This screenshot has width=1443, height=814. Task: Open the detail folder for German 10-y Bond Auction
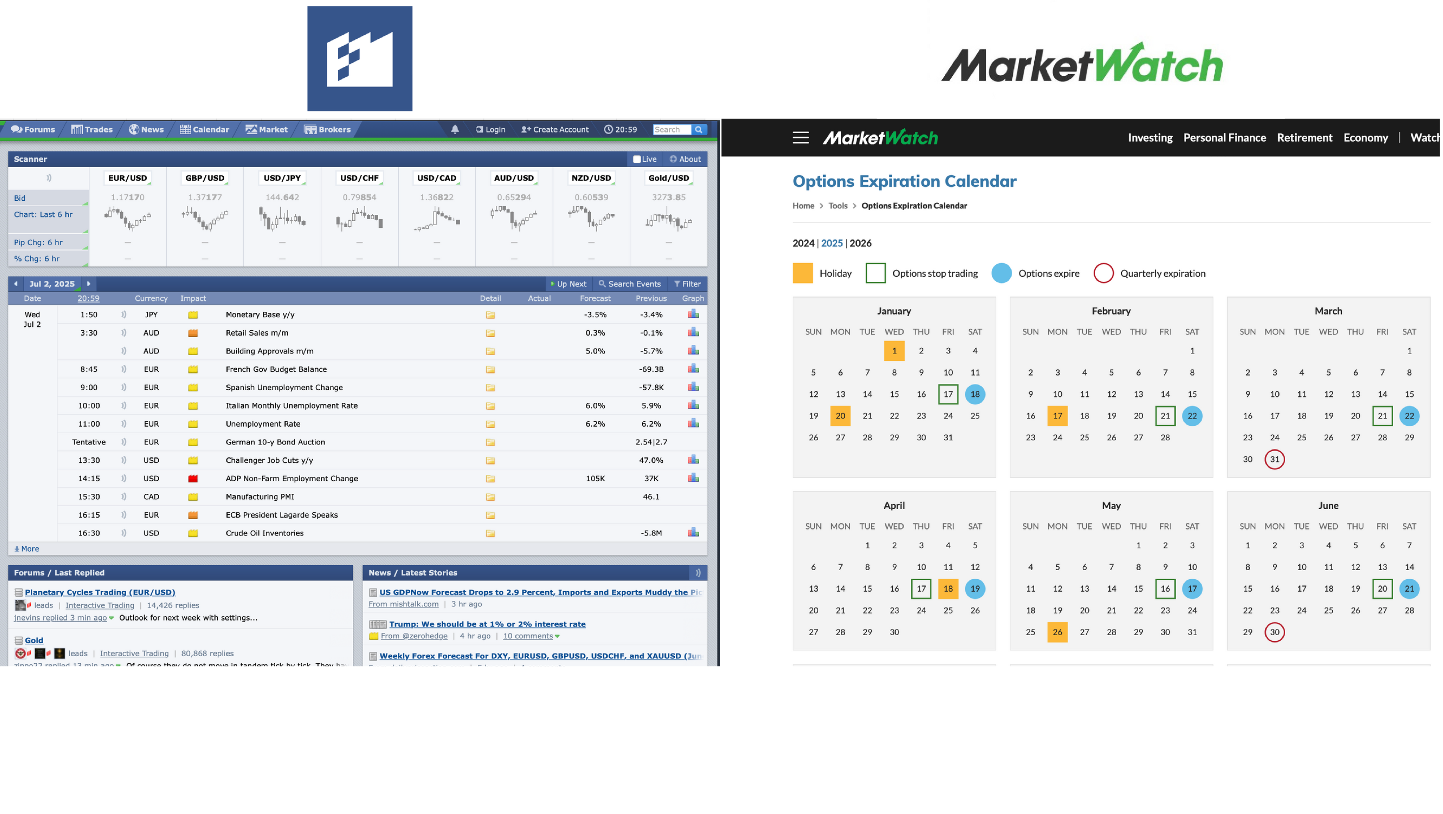490,442
